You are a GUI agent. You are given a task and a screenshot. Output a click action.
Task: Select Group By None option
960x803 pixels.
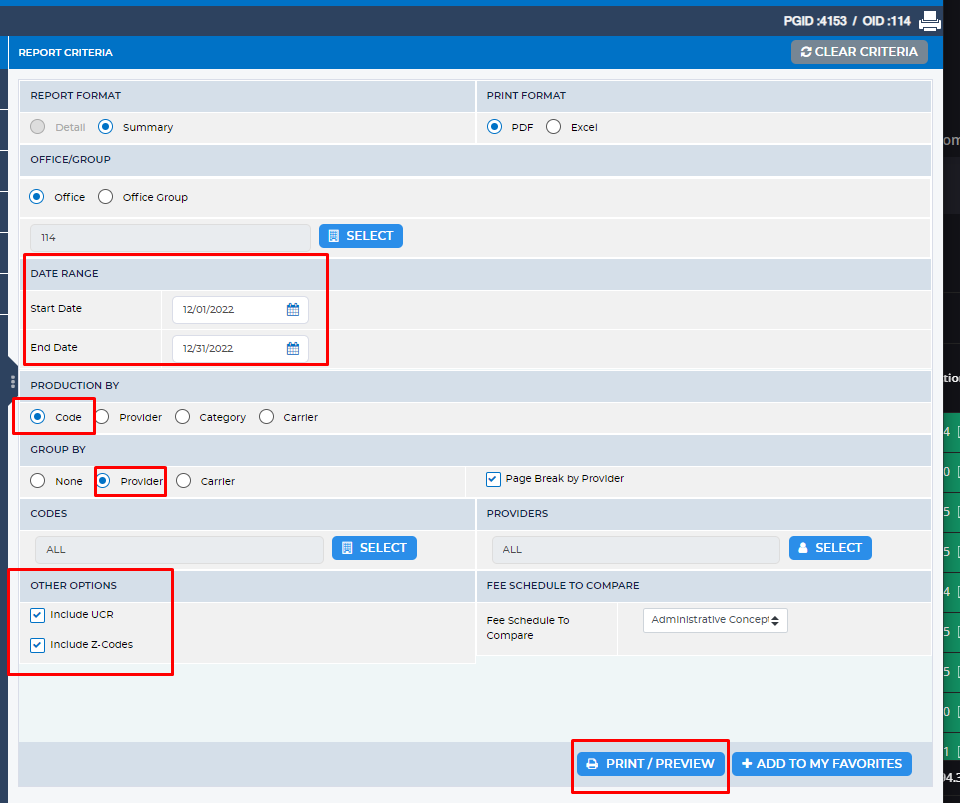click(38, 481)
